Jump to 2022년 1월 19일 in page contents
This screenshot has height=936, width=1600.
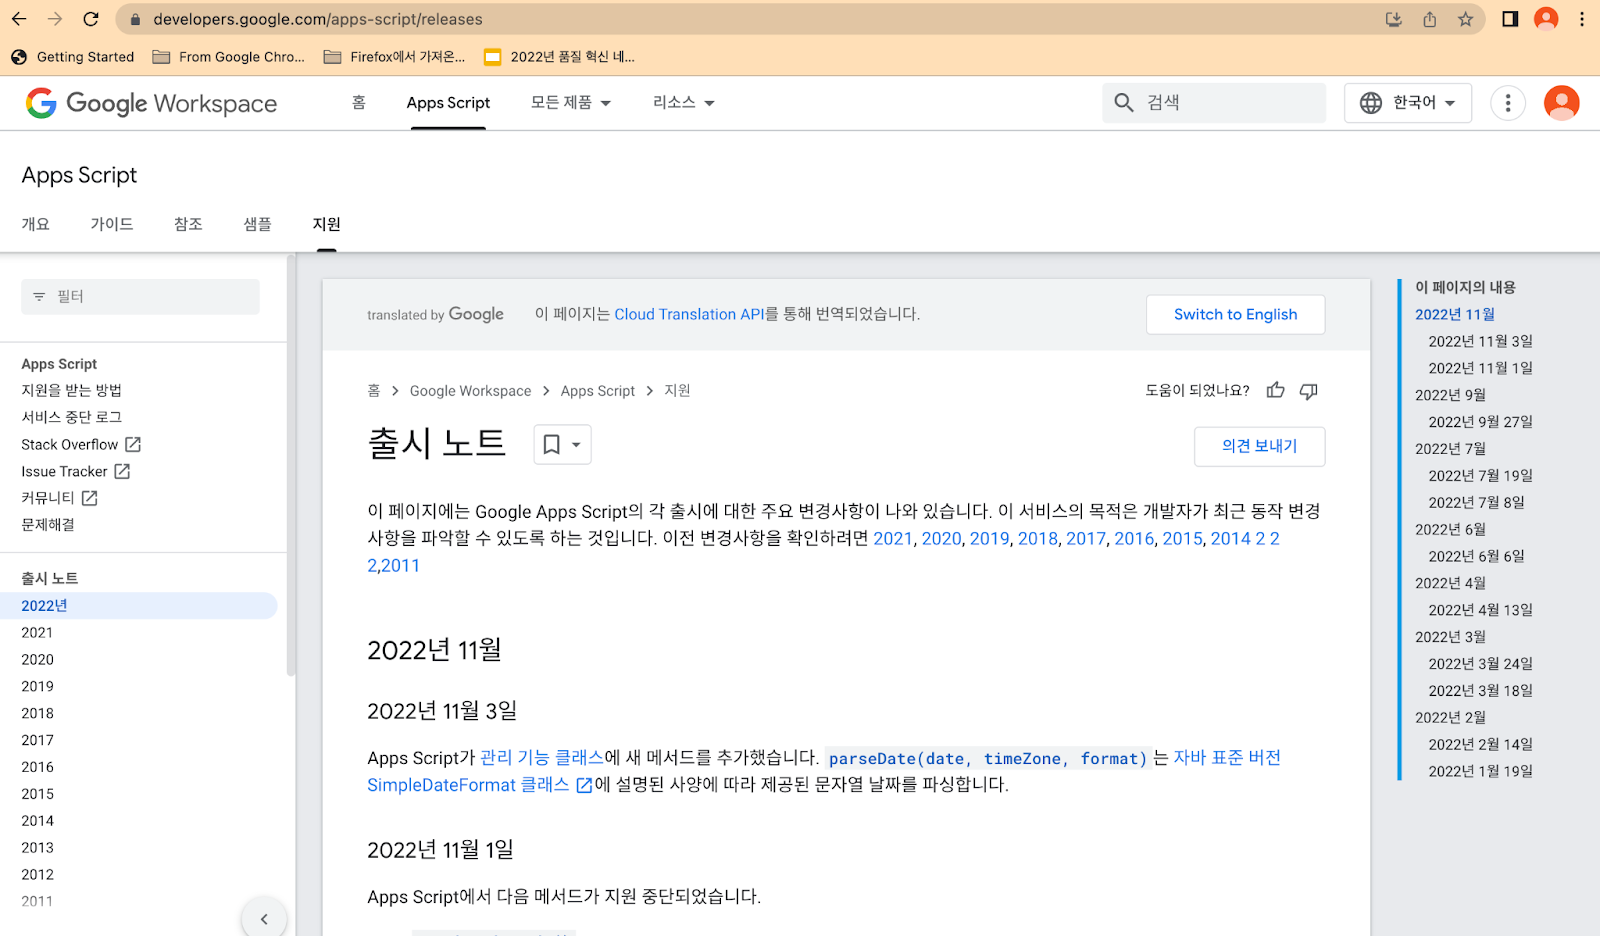click(1481, 771)
